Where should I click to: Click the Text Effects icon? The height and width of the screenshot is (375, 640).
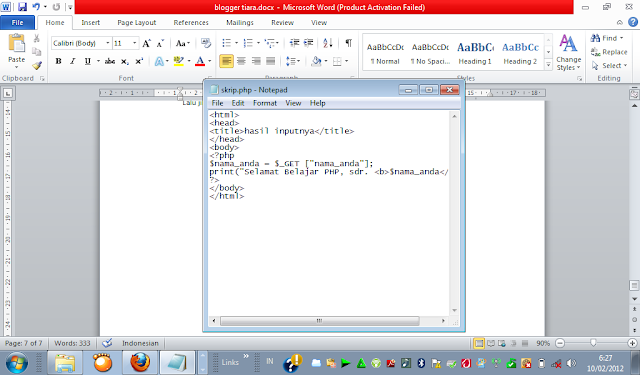[x=159, y=61]
